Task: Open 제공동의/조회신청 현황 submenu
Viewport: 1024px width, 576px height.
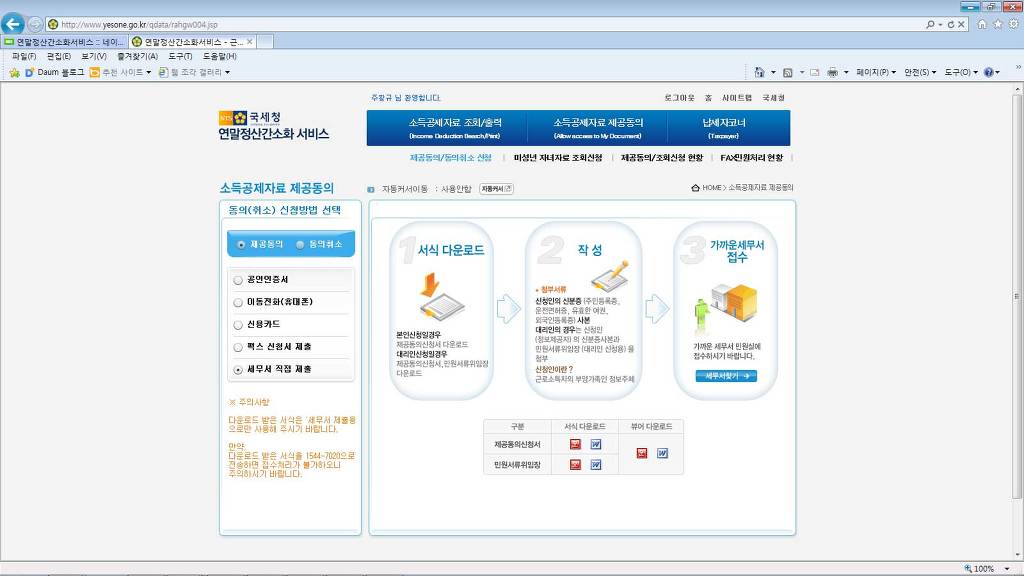Action: tap(662, 158)
